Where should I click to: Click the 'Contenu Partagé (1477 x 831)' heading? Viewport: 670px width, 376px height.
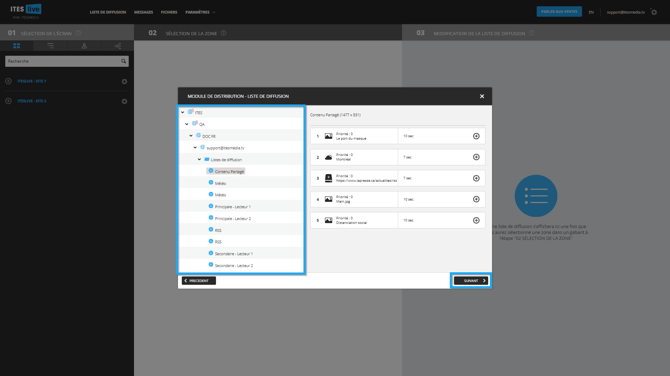click(335, 115)
